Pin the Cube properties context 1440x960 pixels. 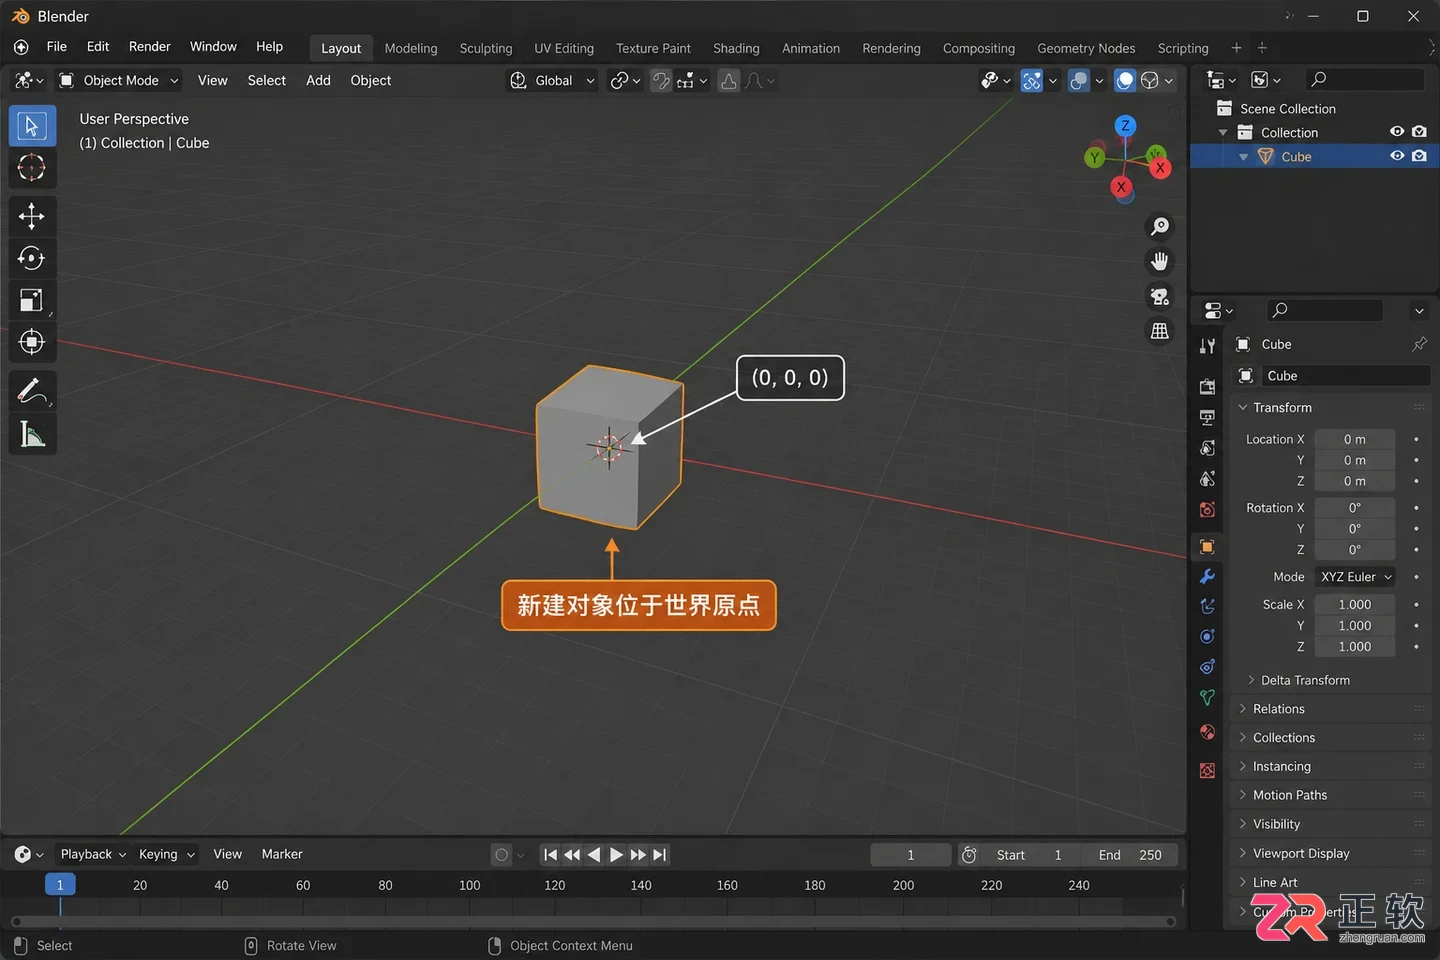[1419, 344]
